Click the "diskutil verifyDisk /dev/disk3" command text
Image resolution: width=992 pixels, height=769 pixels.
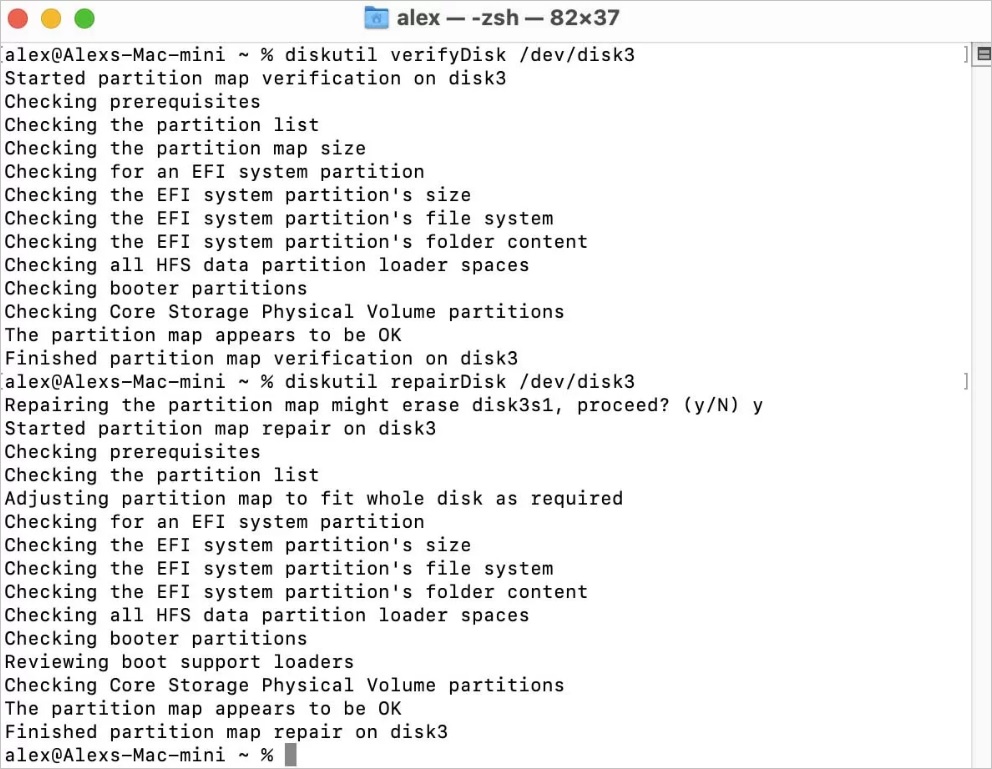pos(459,55)
